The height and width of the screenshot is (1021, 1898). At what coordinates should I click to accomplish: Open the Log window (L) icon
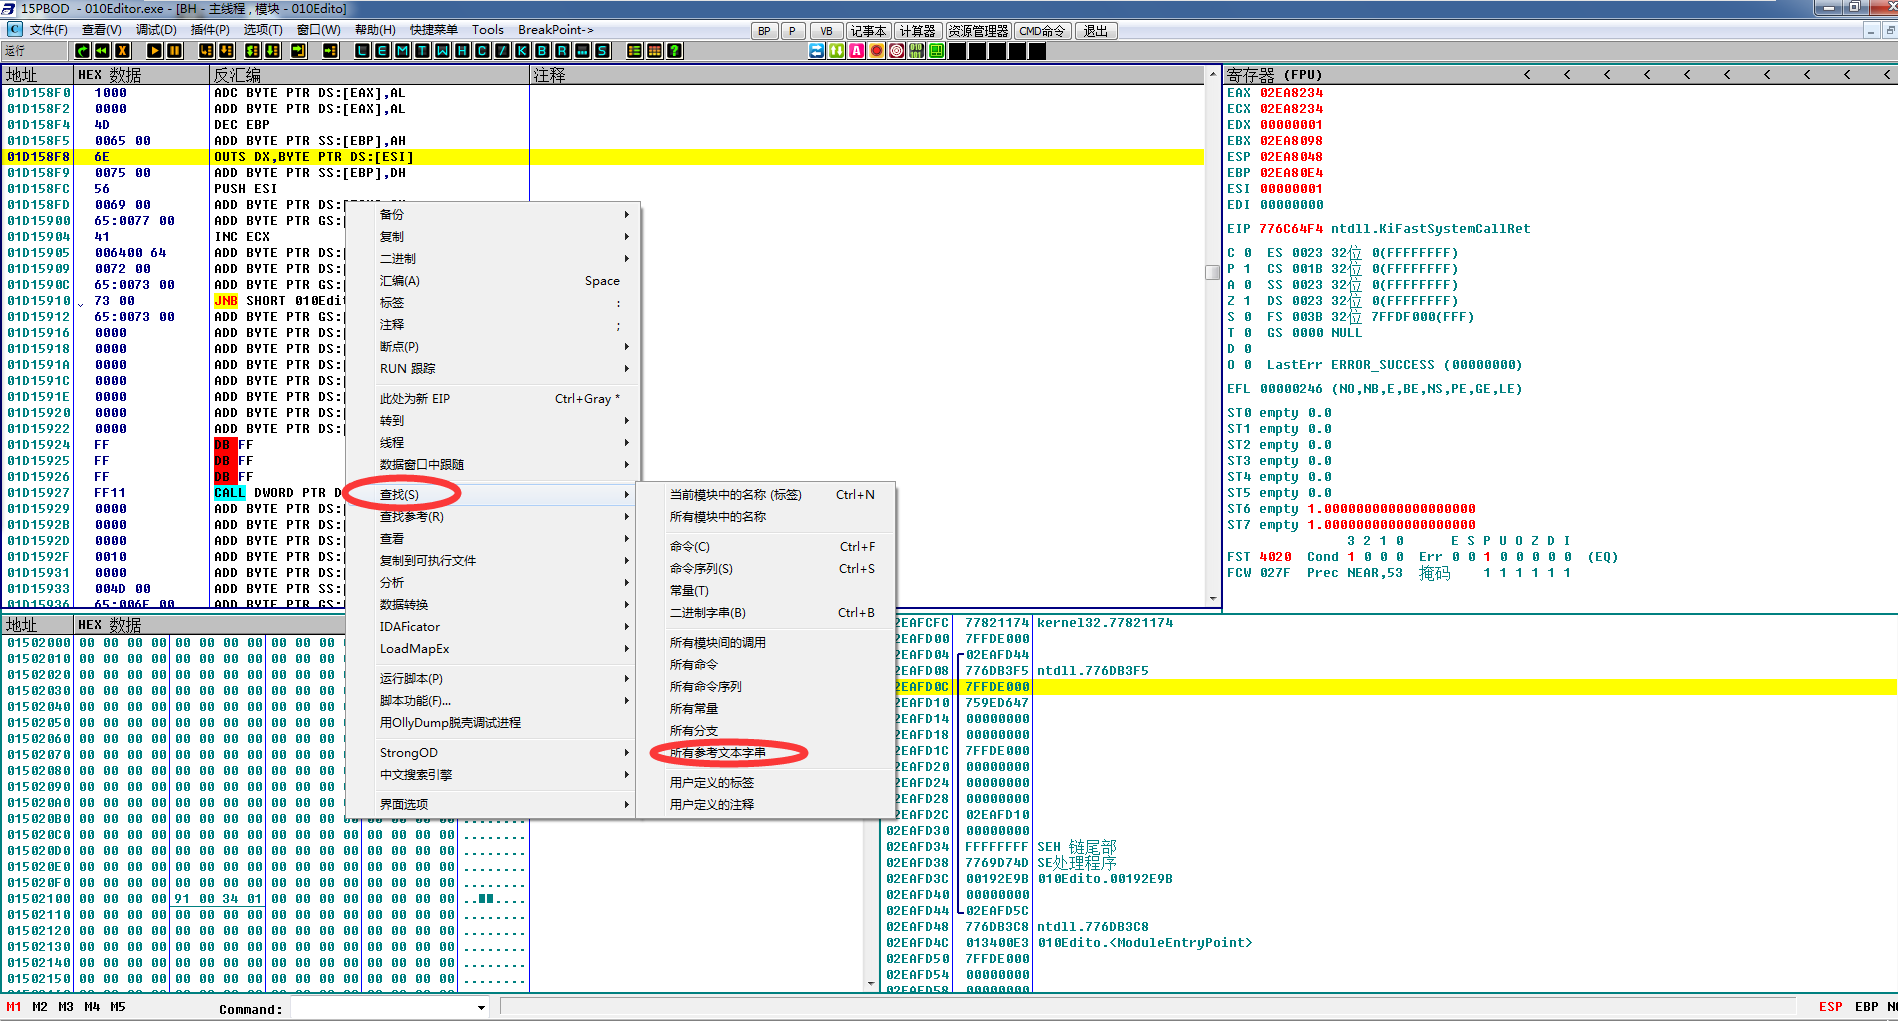(x=362, y=50)
